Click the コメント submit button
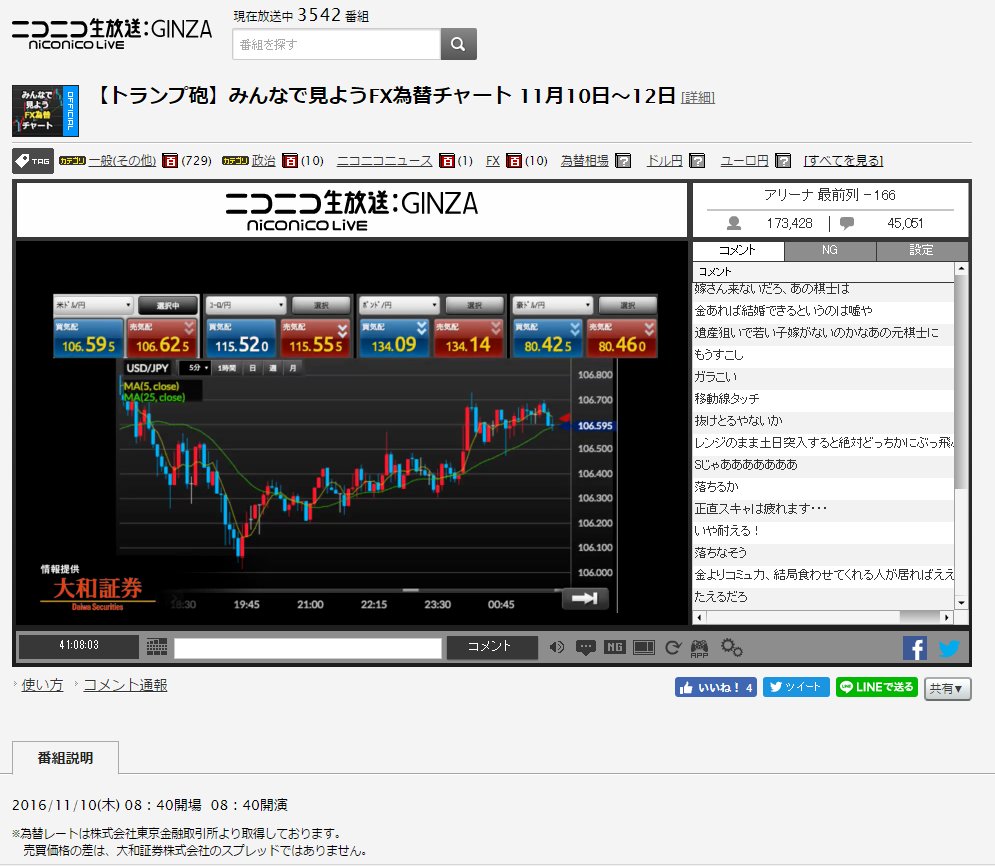This screenshot has width=995, height=866. [492, 647]
